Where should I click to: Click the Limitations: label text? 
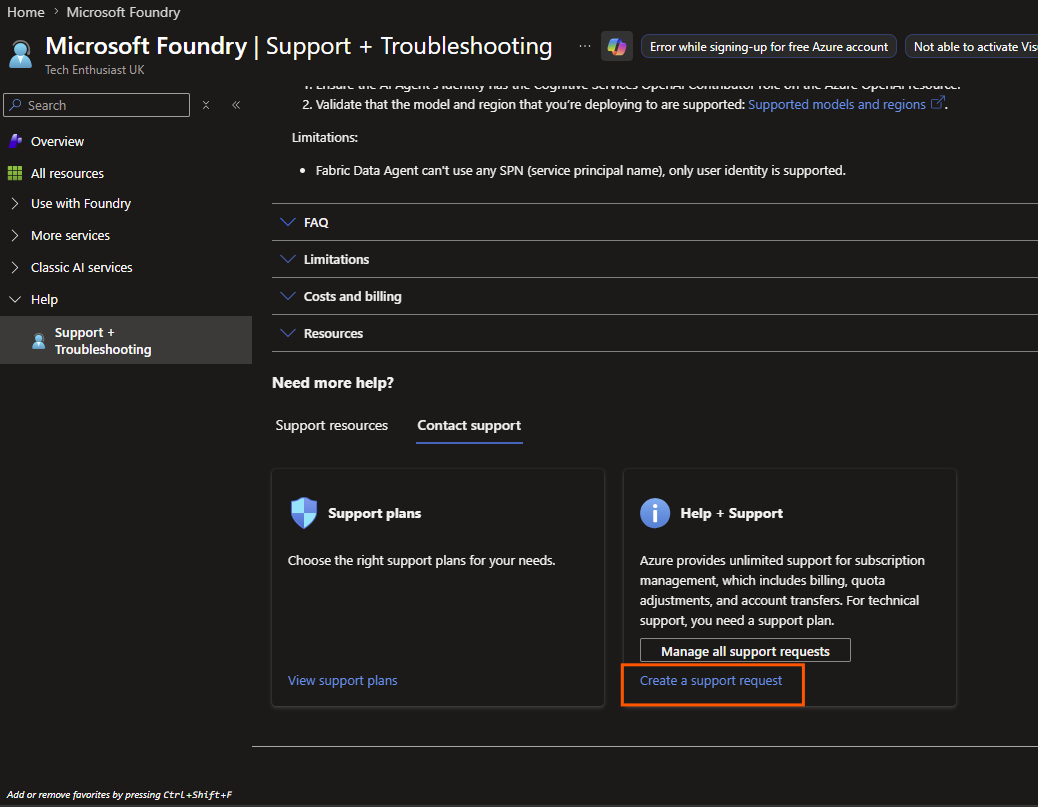pyautogui.click(x=324, y=138)
